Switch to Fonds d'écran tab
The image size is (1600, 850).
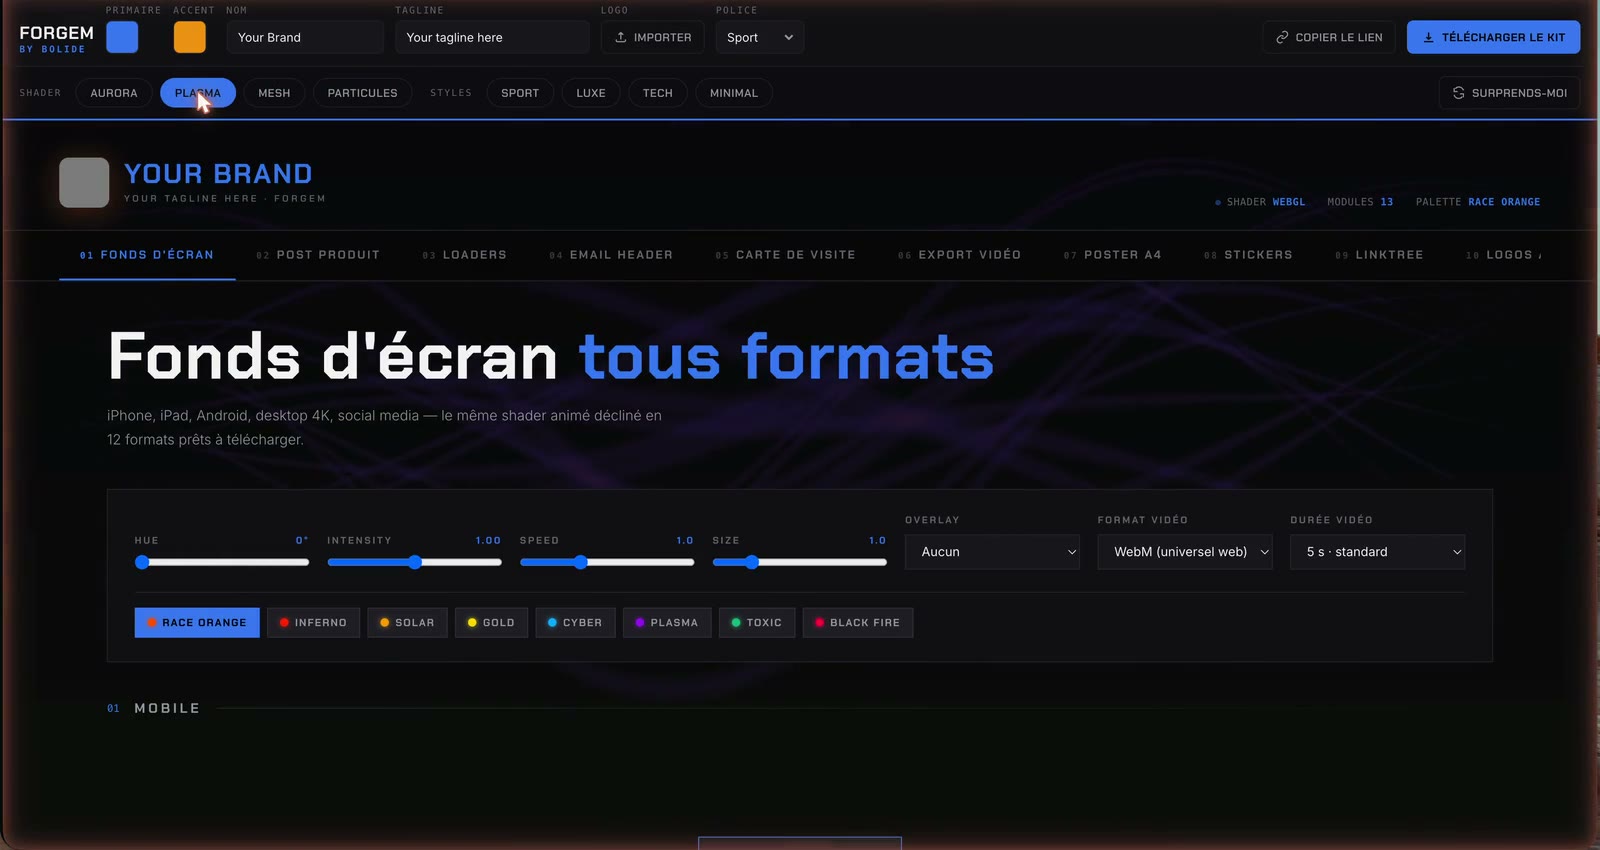click(x=147, y=255)
